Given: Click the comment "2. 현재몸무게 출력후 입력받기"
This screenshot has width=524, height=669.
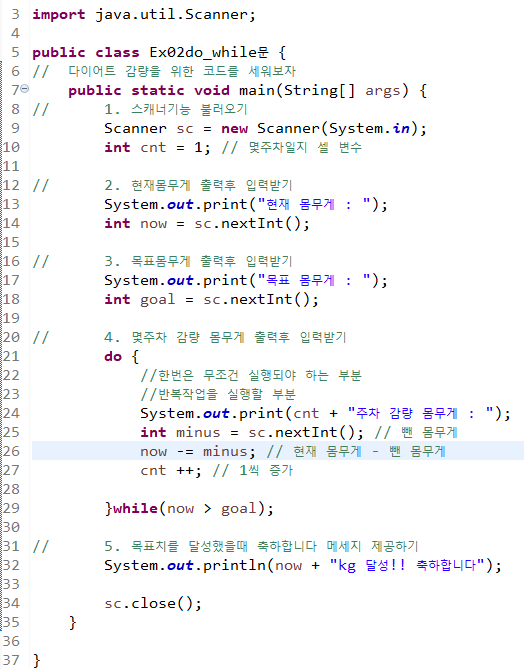Looking at the screenshot, I should pos(198,185).
